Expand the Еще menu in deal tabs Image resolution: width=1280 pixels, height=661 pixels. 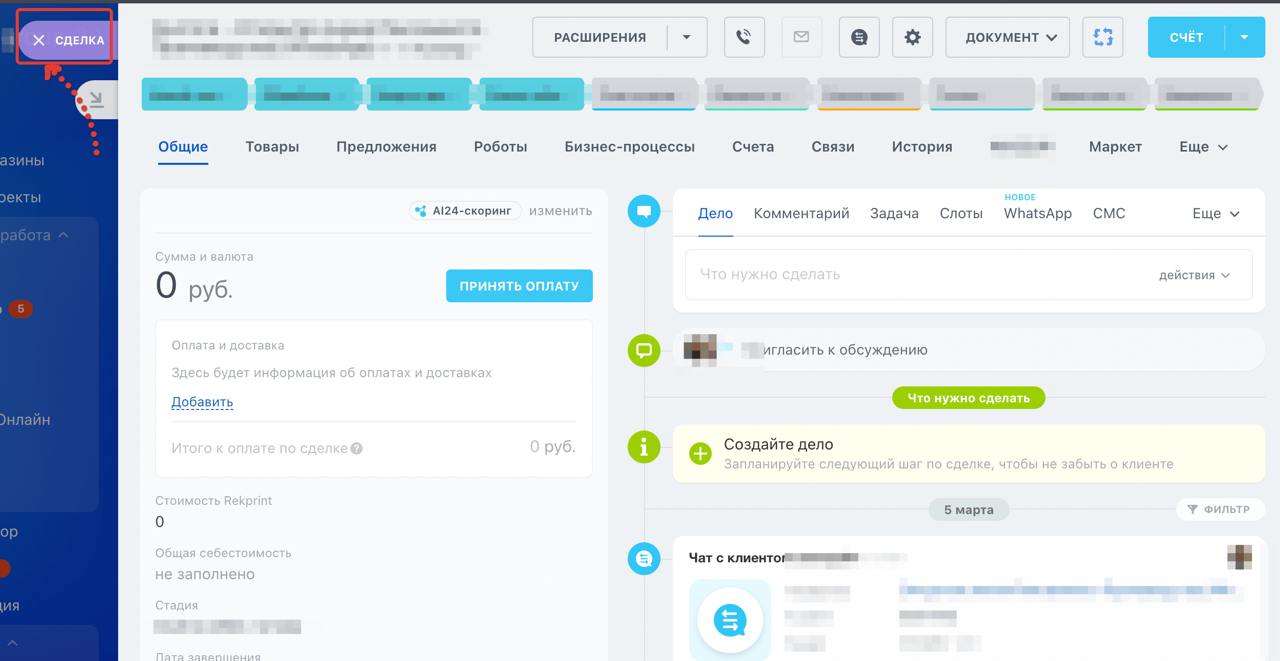click(x=1203, y=146)
